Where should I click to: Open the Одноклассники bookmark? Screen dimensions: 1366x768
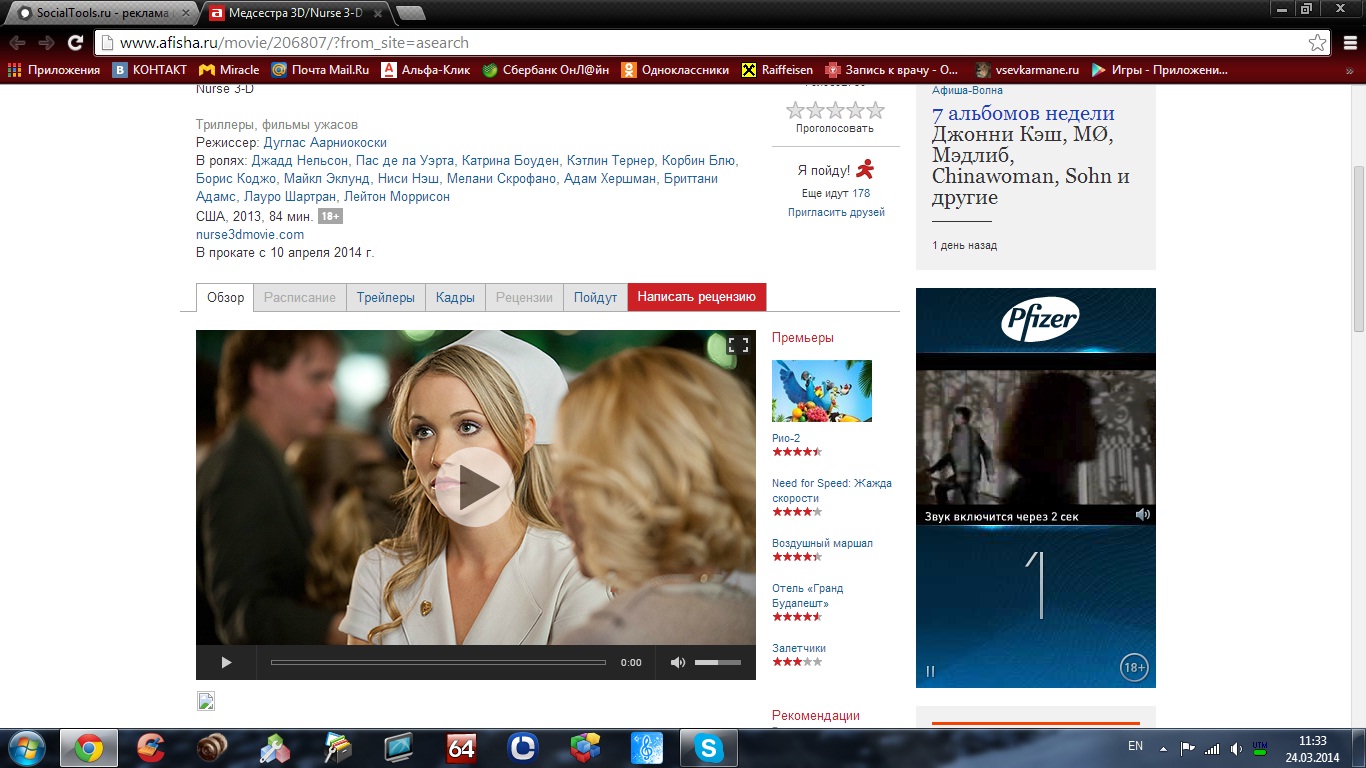tap(675, 70)
